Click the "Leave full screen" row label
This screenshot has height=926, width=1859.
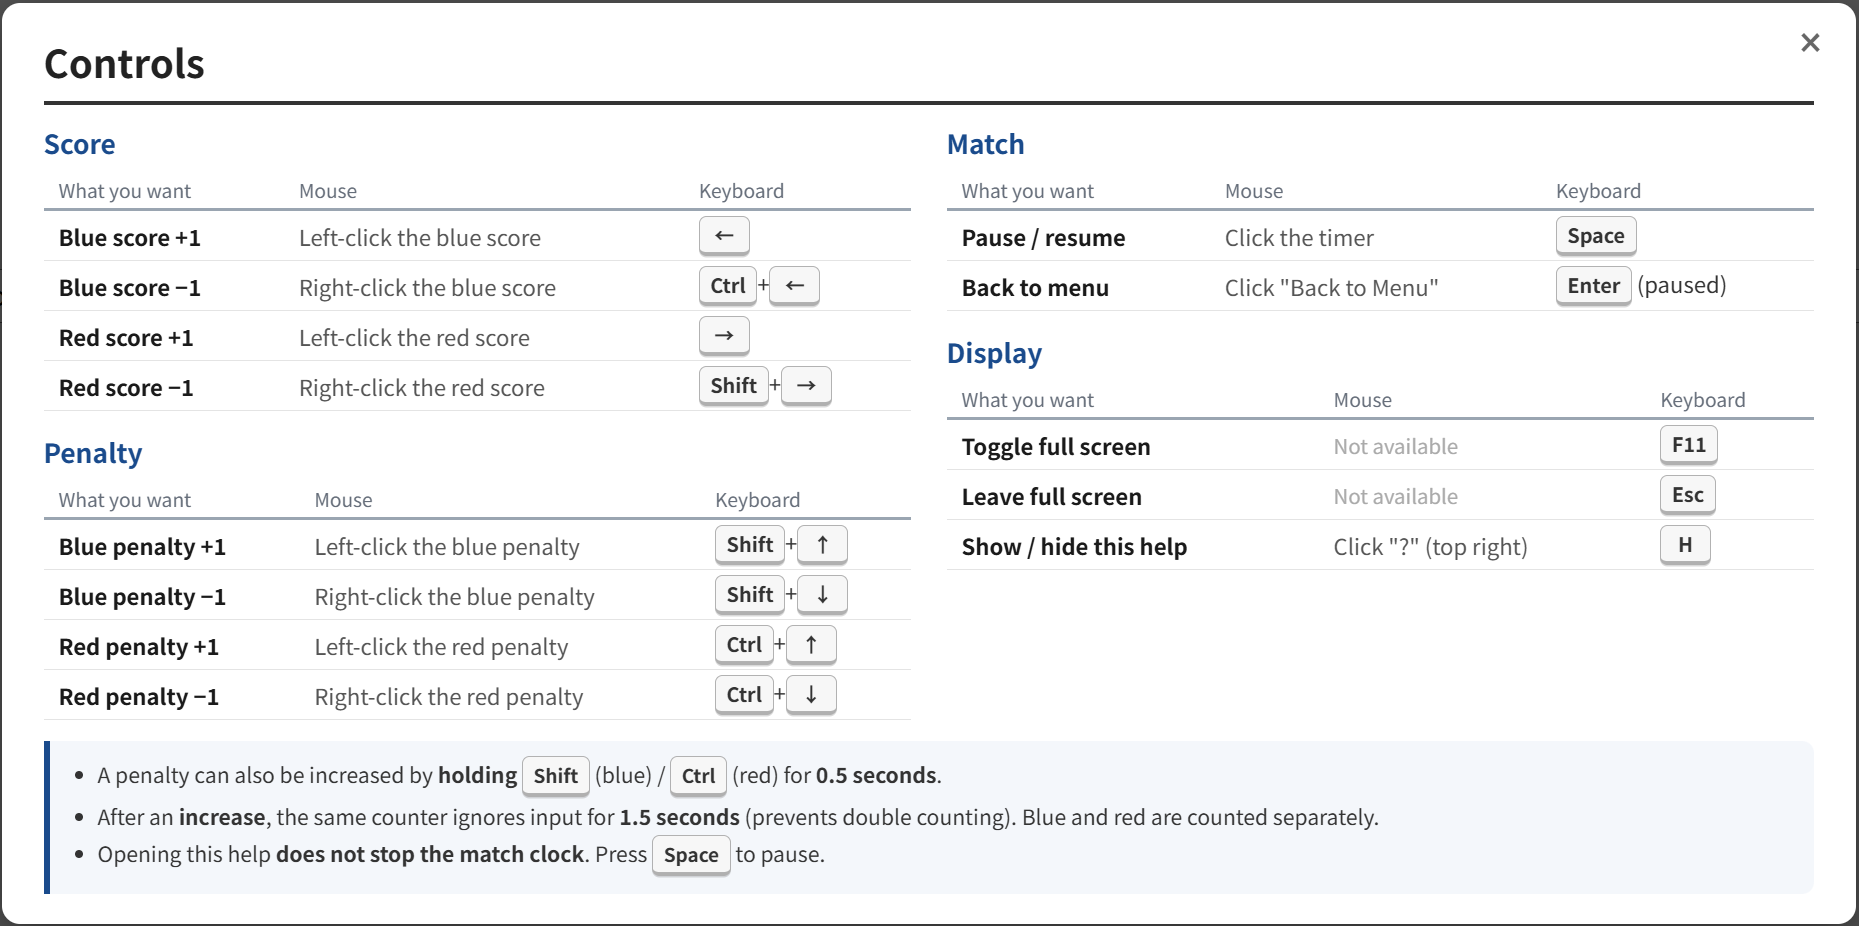(1052, 497)
